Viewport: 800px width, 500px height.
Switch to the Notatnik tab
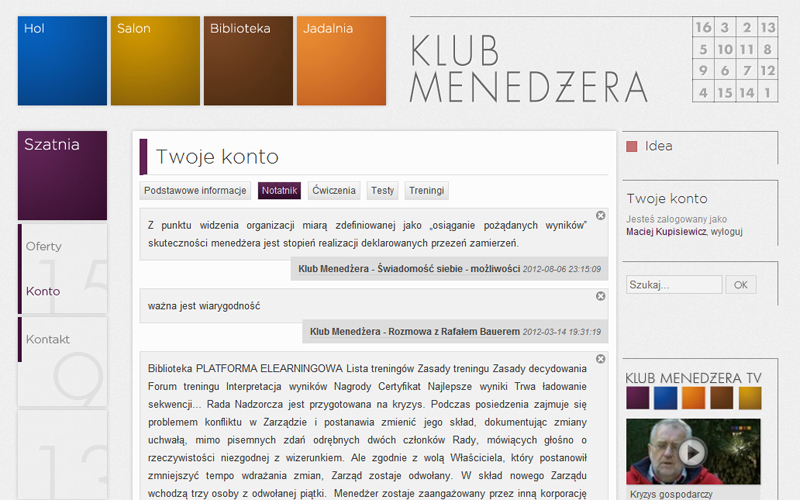tap(279, 190)
